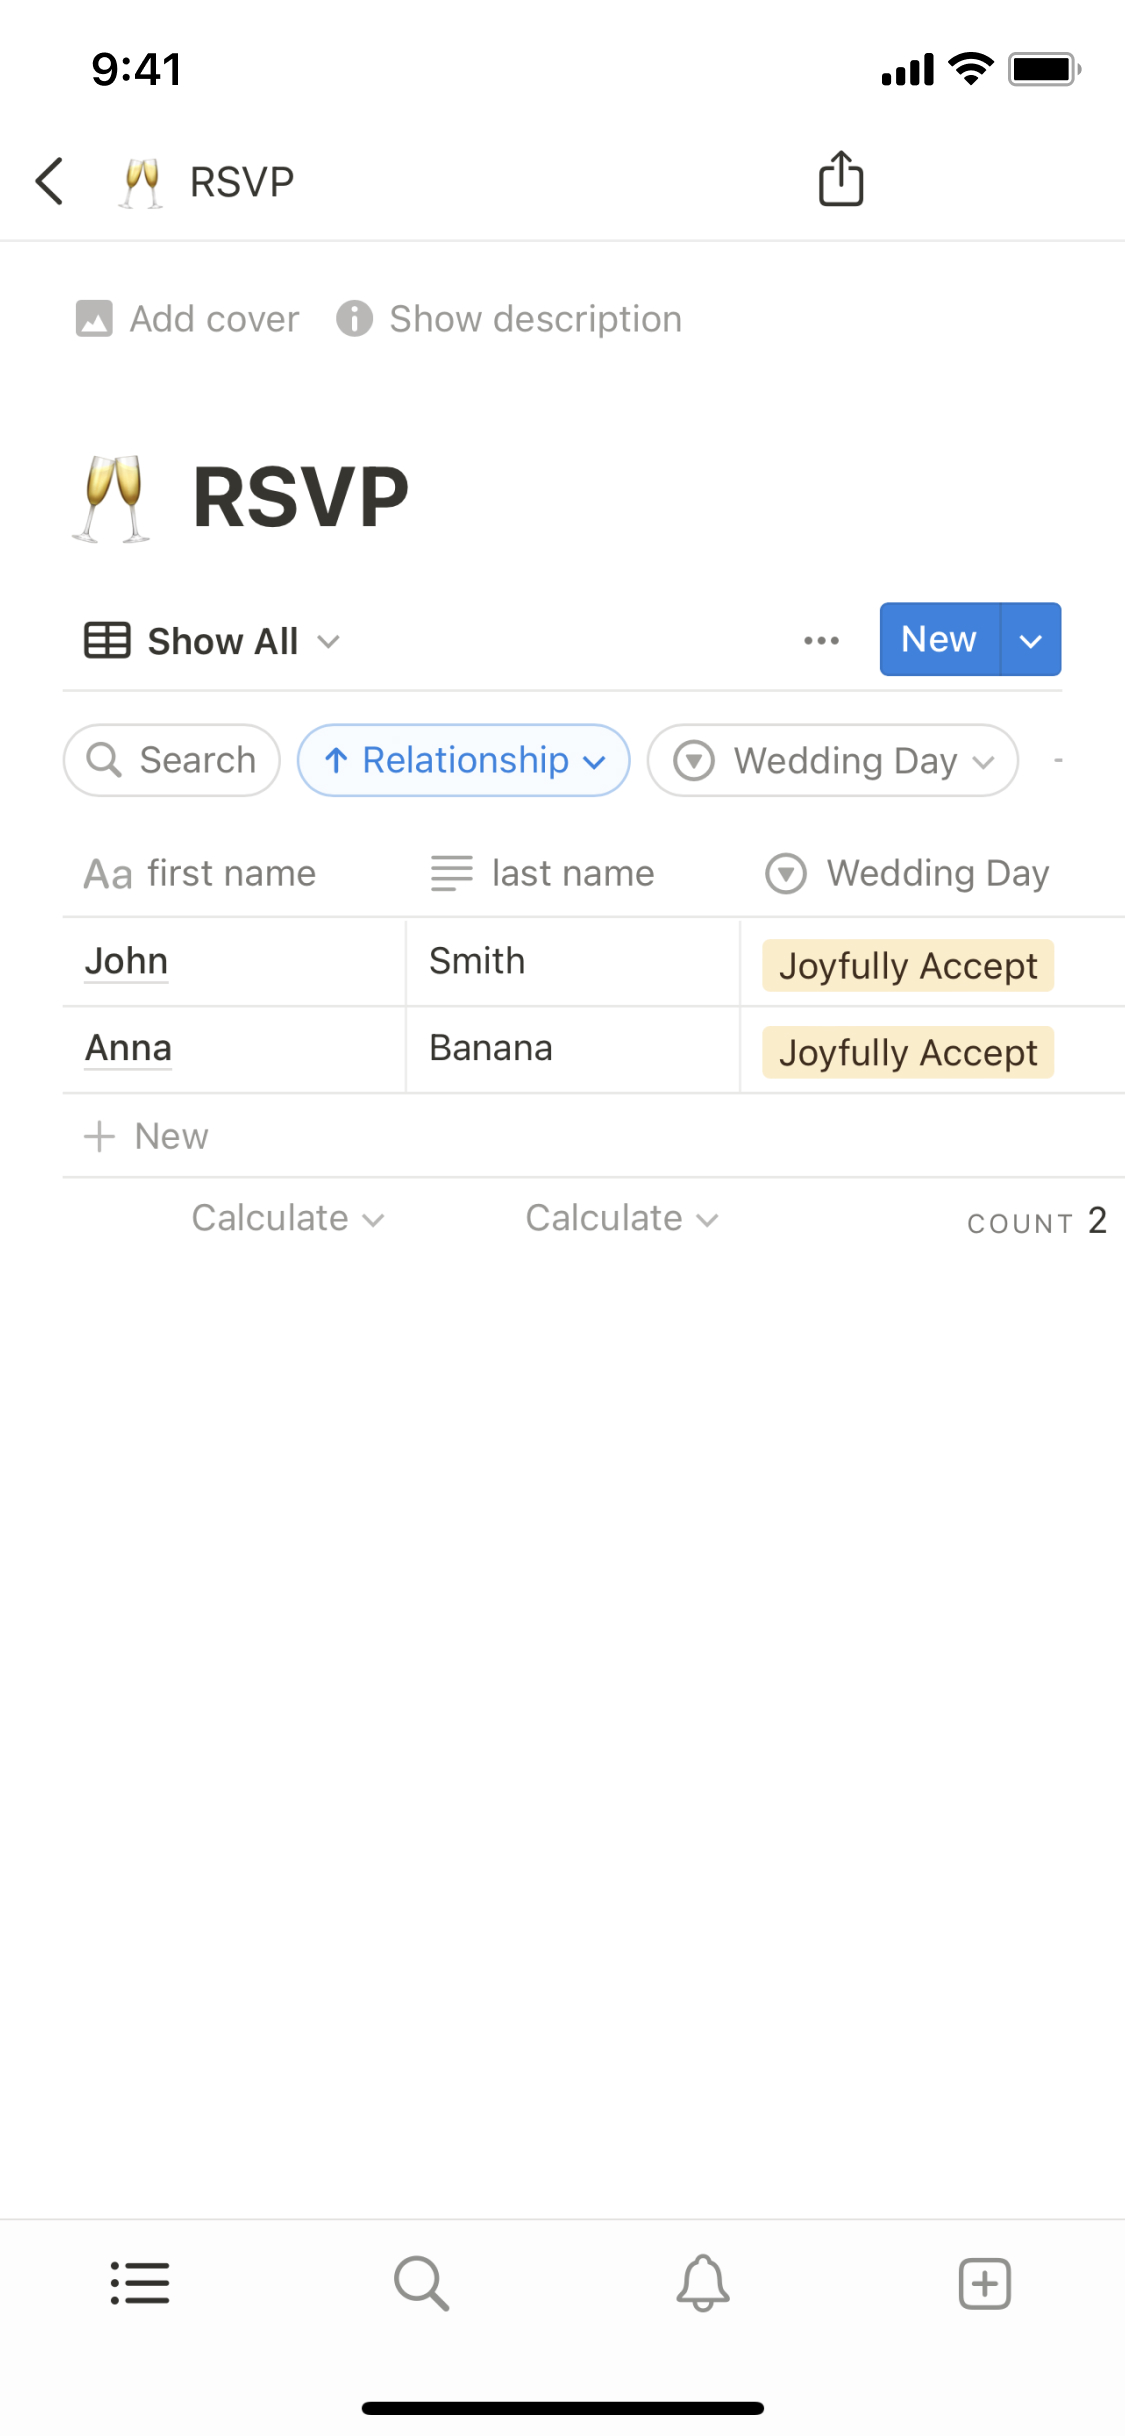The height and width of the screenshot is (2436, 1125).
Task: Tap the back arrow icon
Action: 50,182
